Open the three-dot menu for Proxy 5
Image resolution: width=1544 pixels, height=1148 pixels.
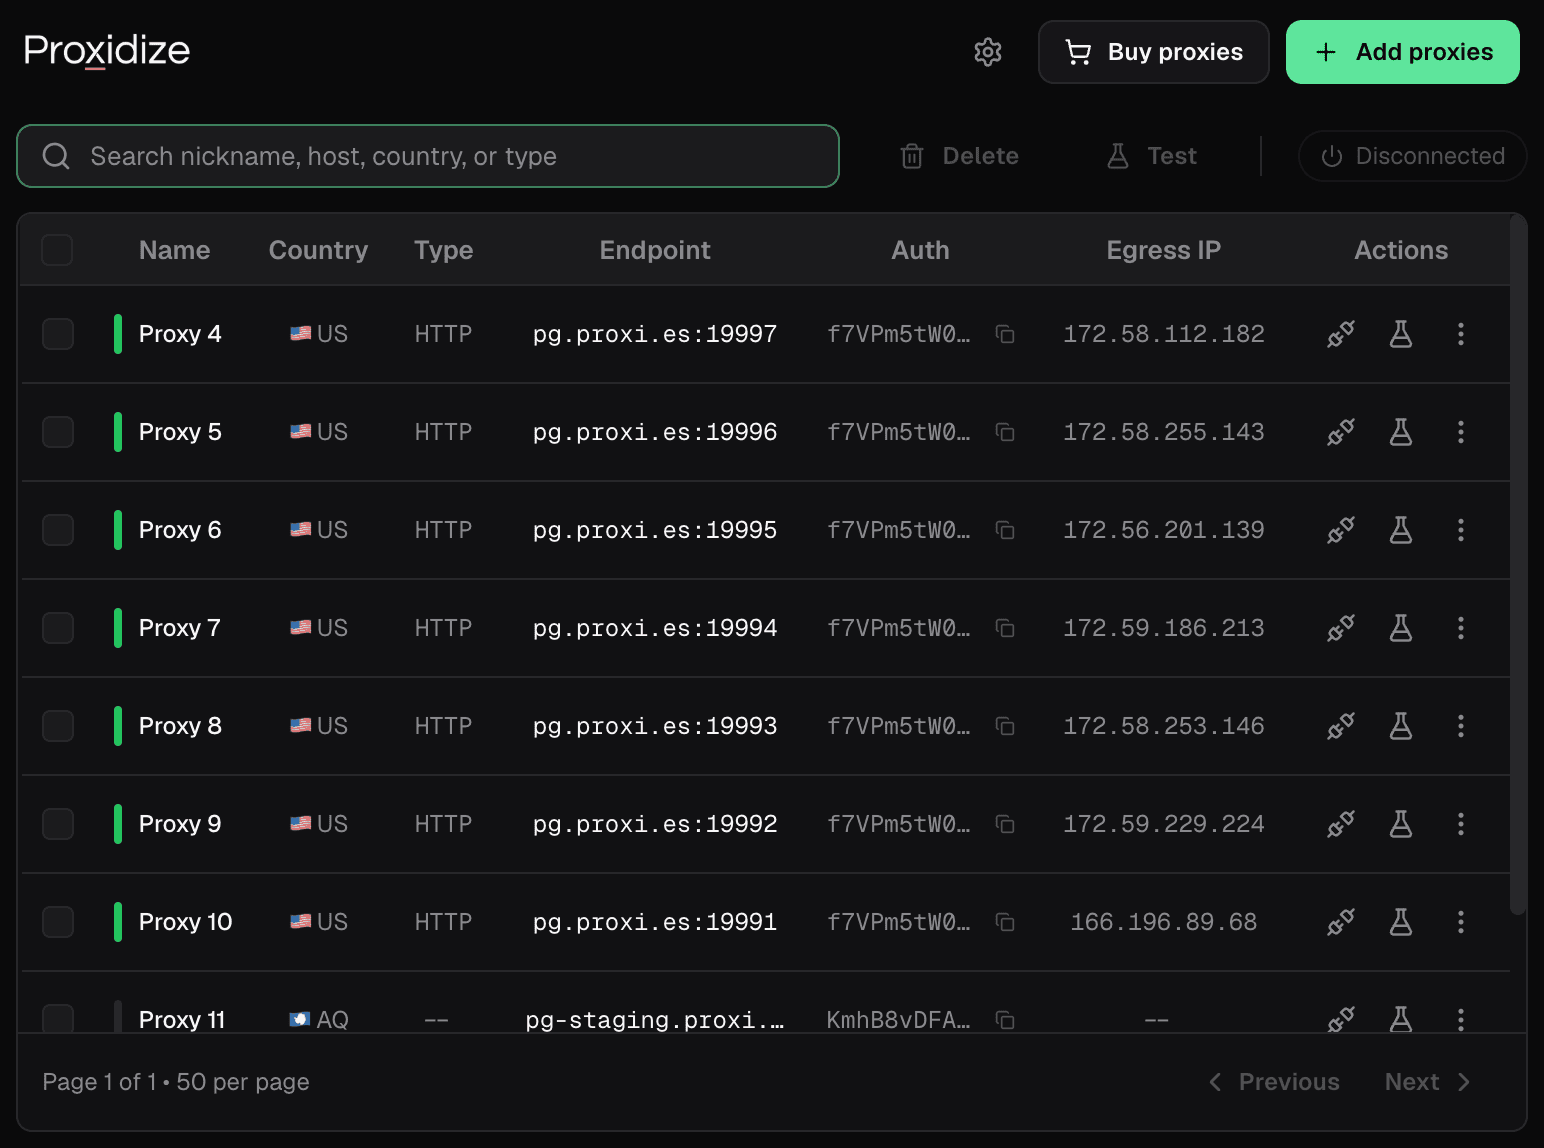coord(1461,432)
